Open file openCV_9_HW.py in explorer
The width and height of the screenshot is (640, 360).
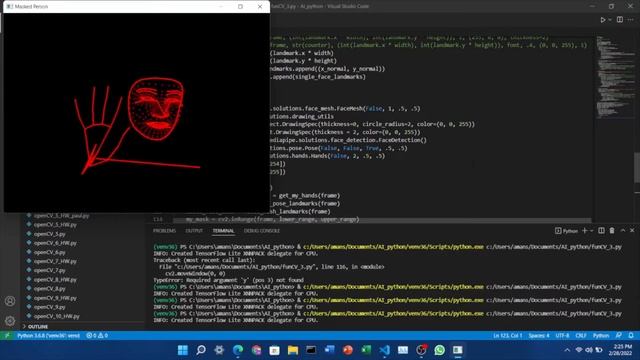click(x=55, y=298)
